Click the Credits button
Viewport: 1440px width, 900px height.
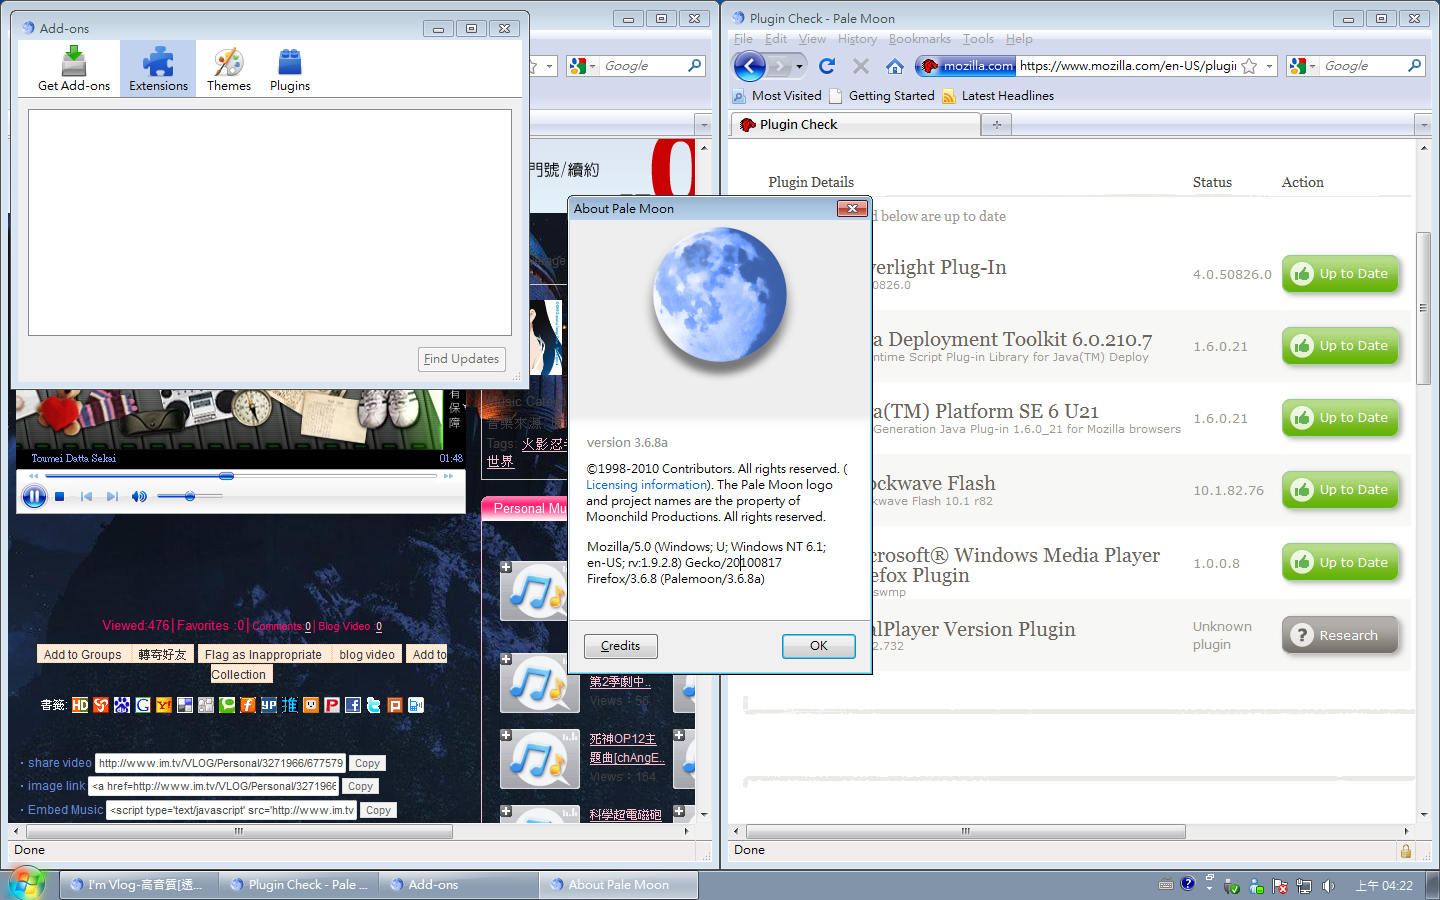pos(620,646)
